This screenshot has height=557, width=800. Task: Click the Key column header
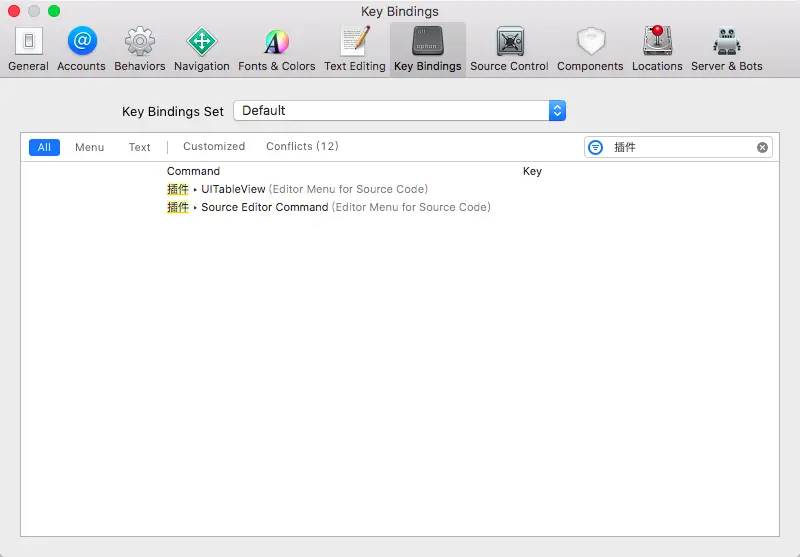pos(532,171)
